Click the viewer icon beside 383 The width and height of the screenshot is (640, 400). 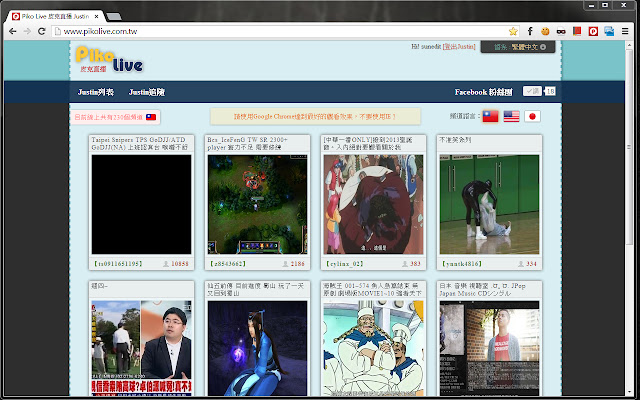coord(404,264)
